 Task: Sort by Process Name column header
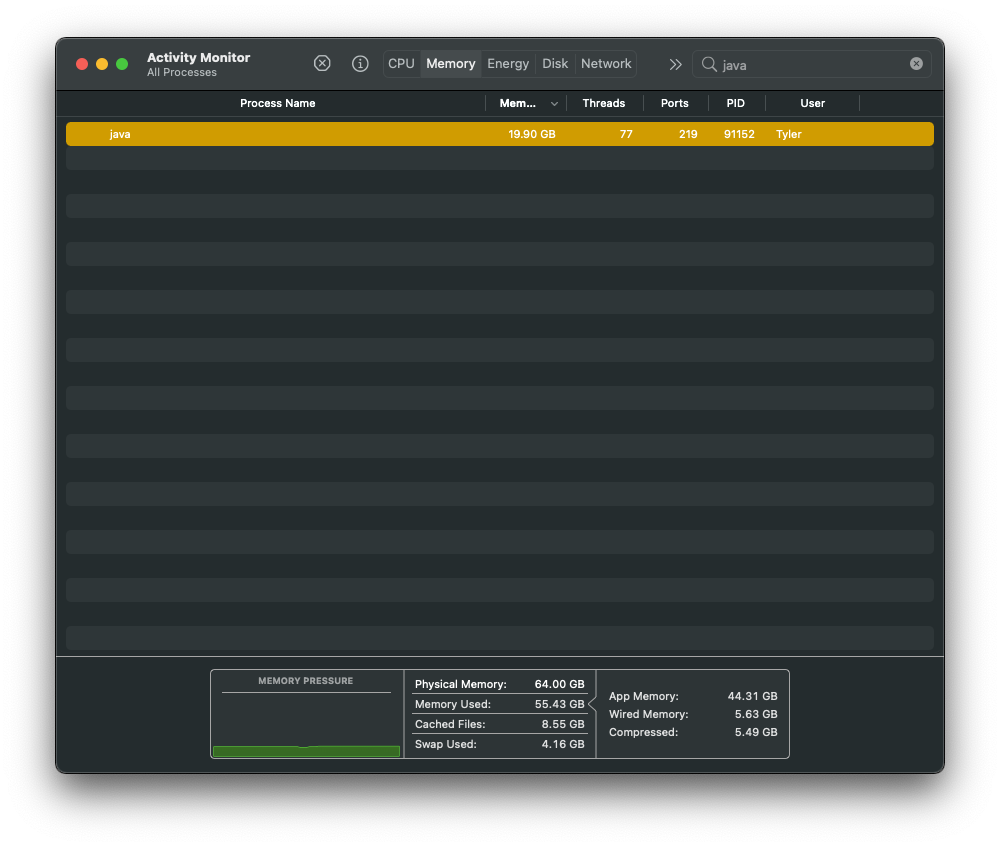point(277,103)
